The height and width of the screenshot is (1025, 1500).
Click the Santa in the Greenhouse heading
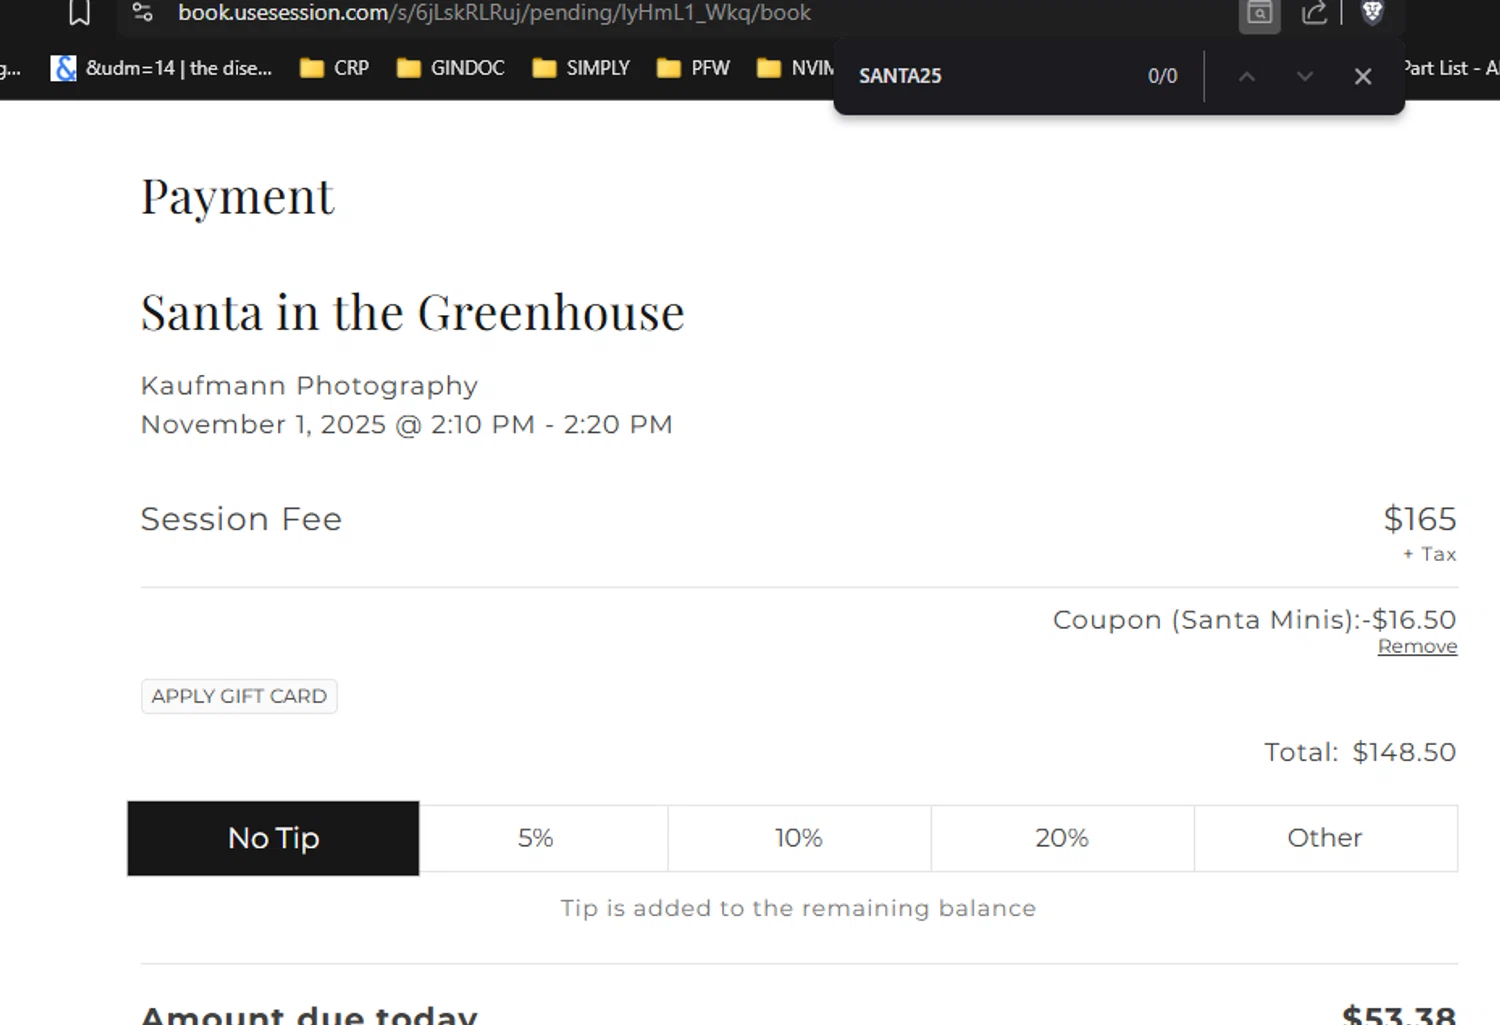[x=412, y=312]
